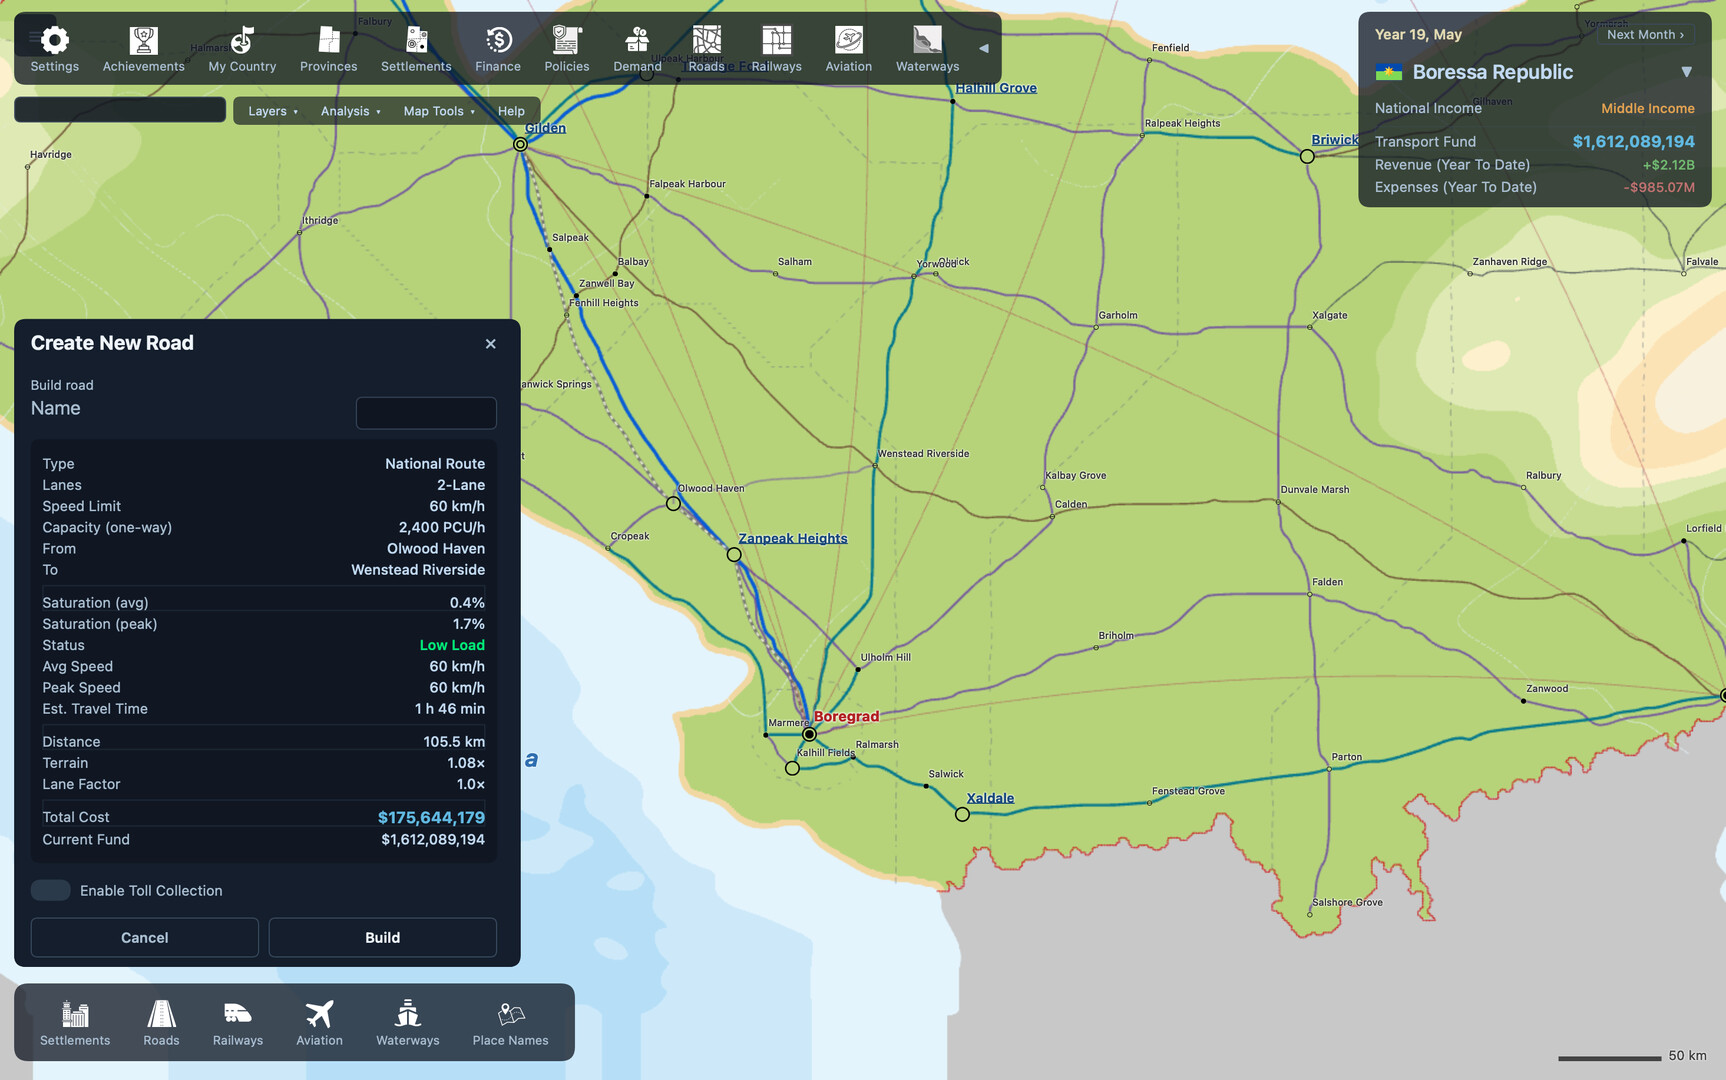Click the Boressa Republic flag icon
Image resolution: width=1726 pixels, height=1080 pixels.
[x=1388, y=72]
